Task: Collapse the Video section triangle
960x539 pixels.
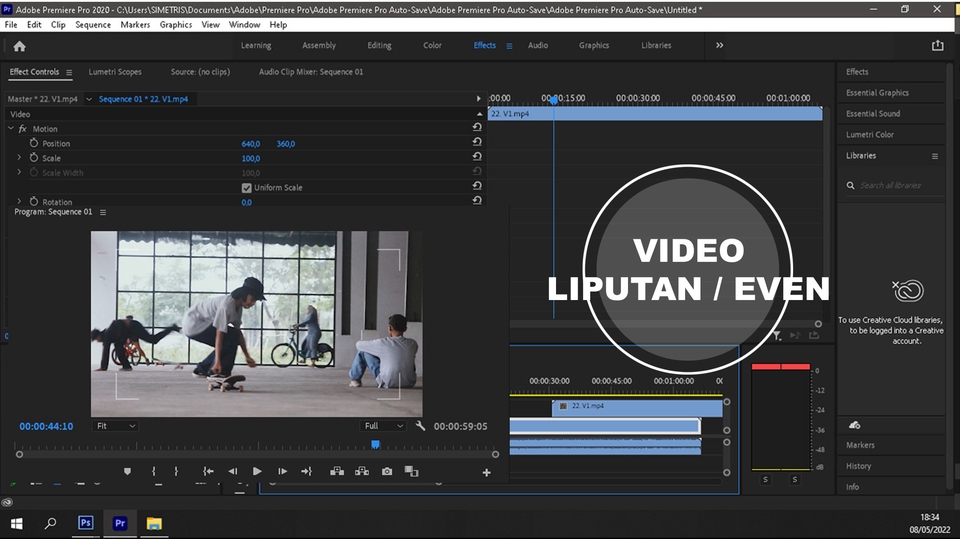Action: (x=479, y=114)
